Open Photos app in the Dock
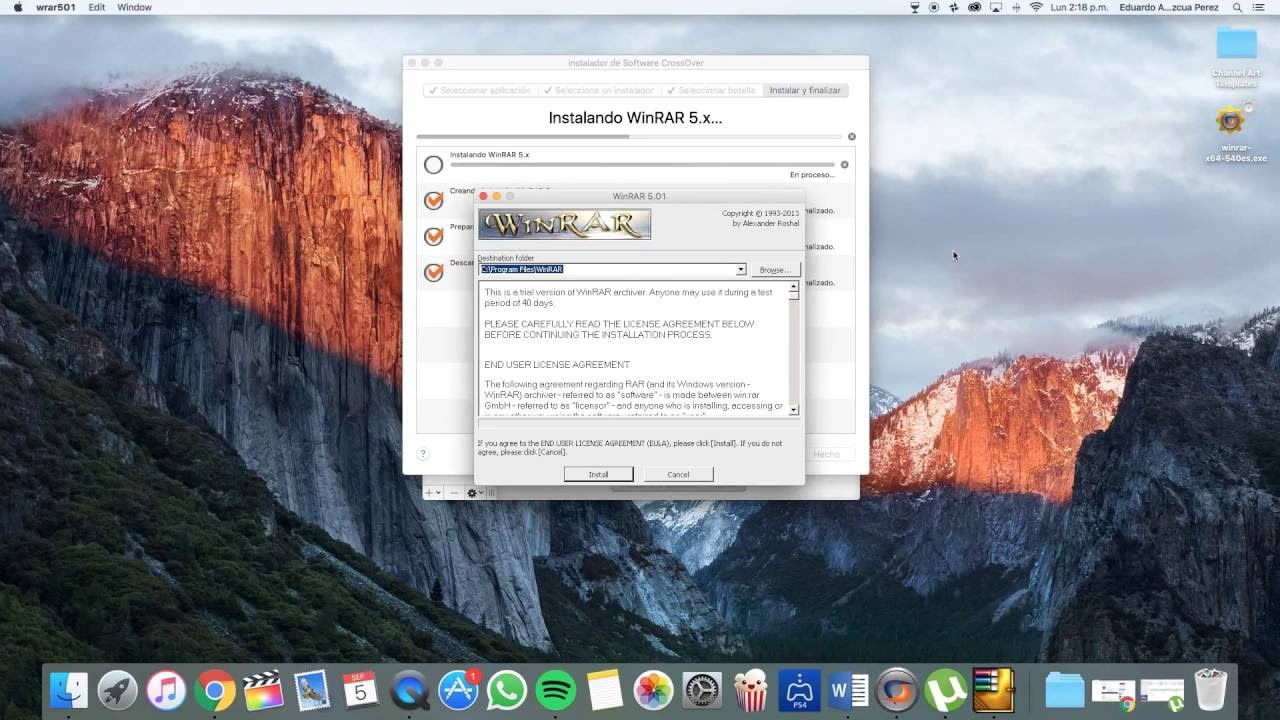 [x=653, y=690]
